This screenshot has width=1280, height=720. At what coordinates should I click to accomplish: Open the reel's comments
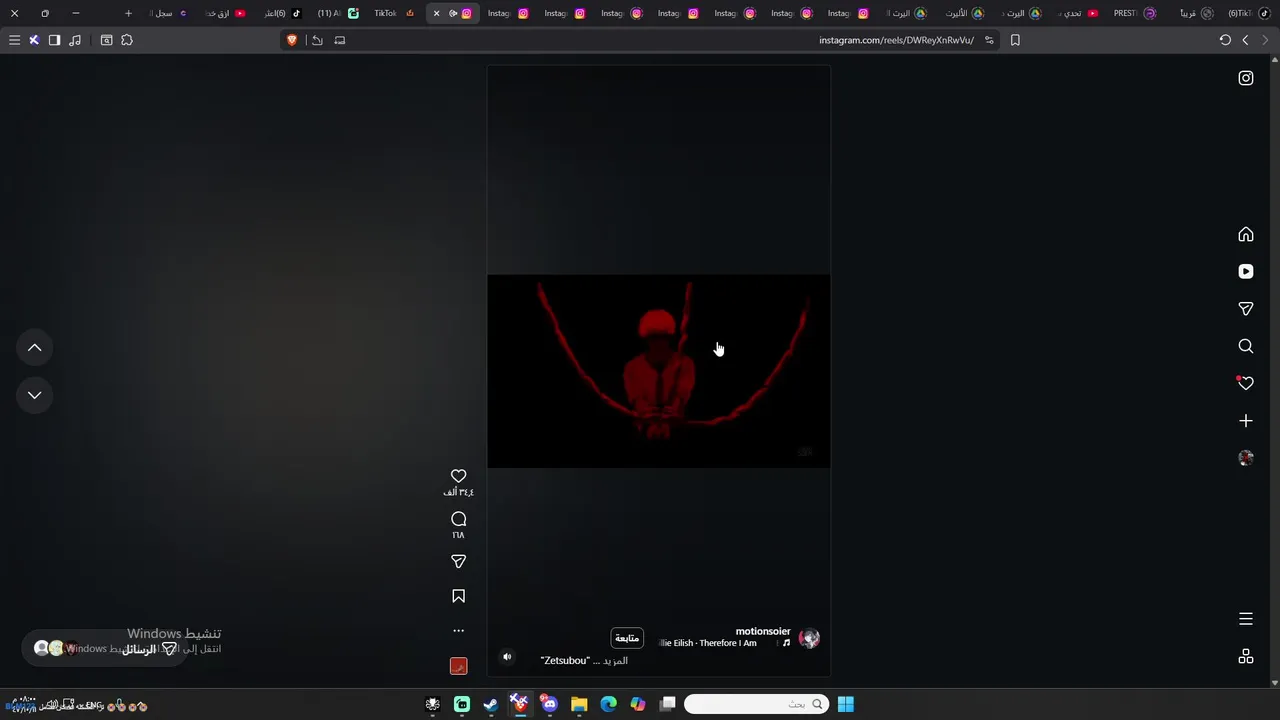pos(458,519)
